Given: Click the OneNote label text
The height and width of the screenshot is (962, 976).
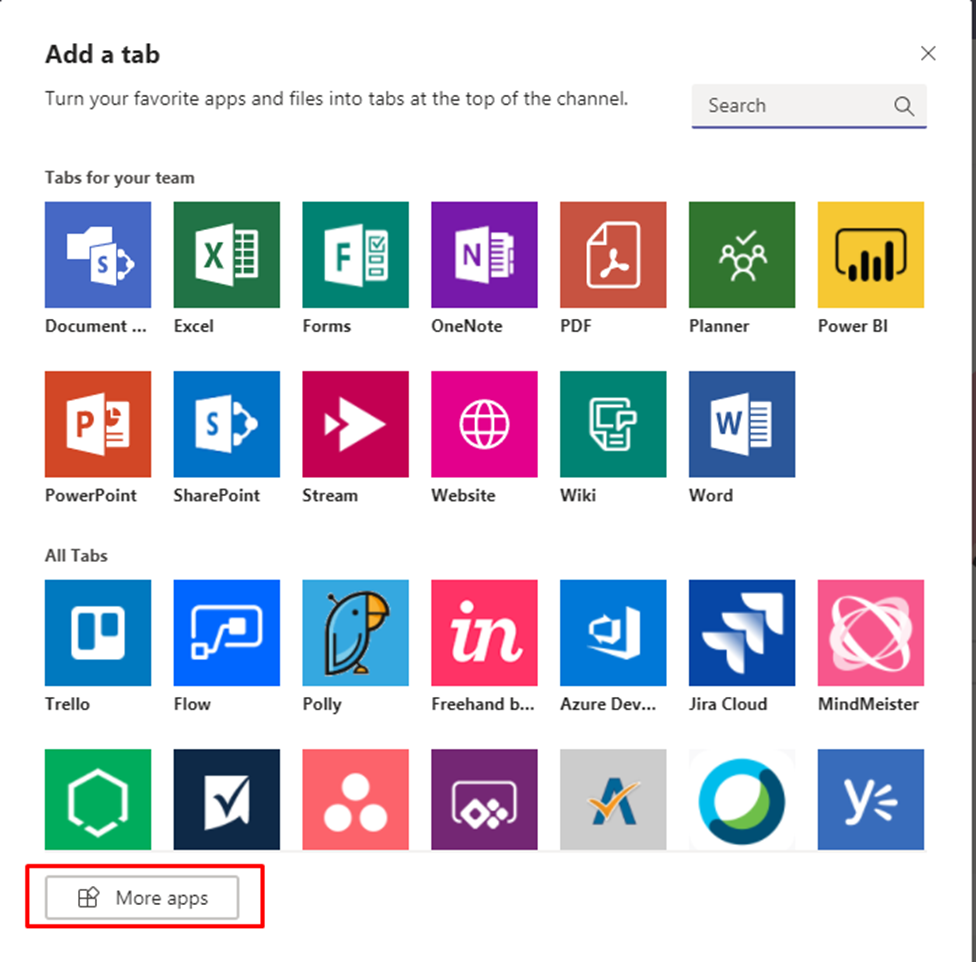Looking at the screenshot, I should pyautogui.click(x=467, y=326).
